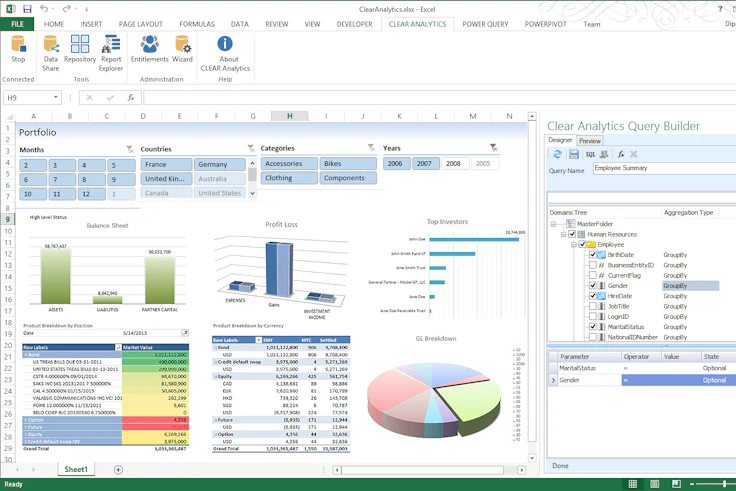This screenshot has width=736, height=491.
Task: Switch to the POWER QUERY ribbon tab
Action: (x=485, y=24)
